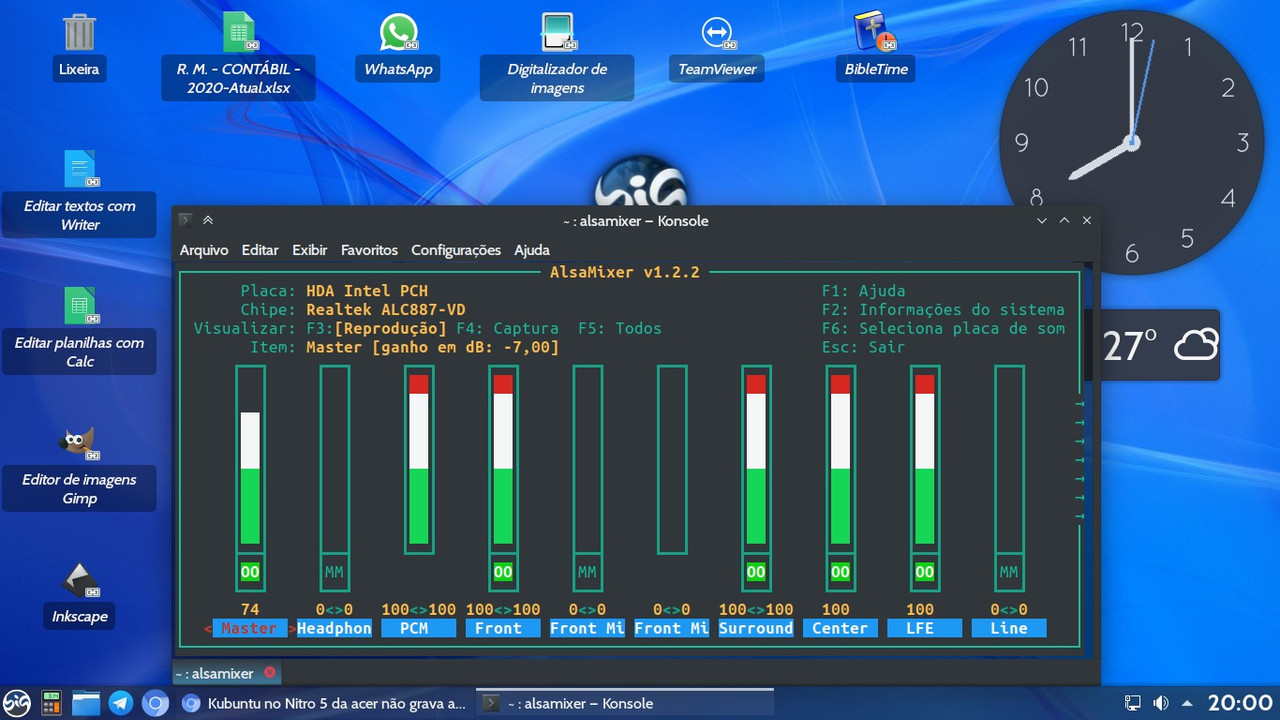The height and width of the screenshot is (720, 1280).
Task: Select the alsamixer tab in Konsole
Action: 228,673
